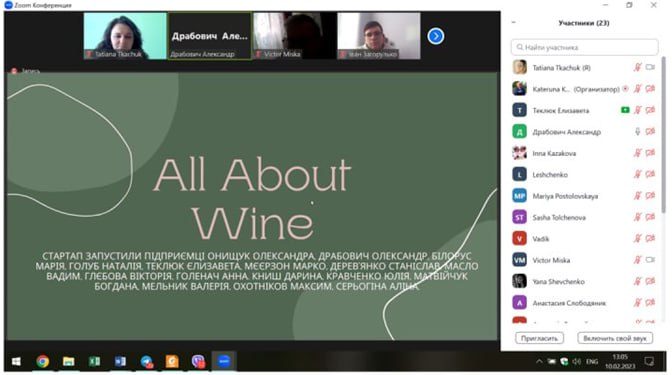Viewport: 672px width, 375px height.
Task: Open Word from the taskbar
Action: coord(120,361)
